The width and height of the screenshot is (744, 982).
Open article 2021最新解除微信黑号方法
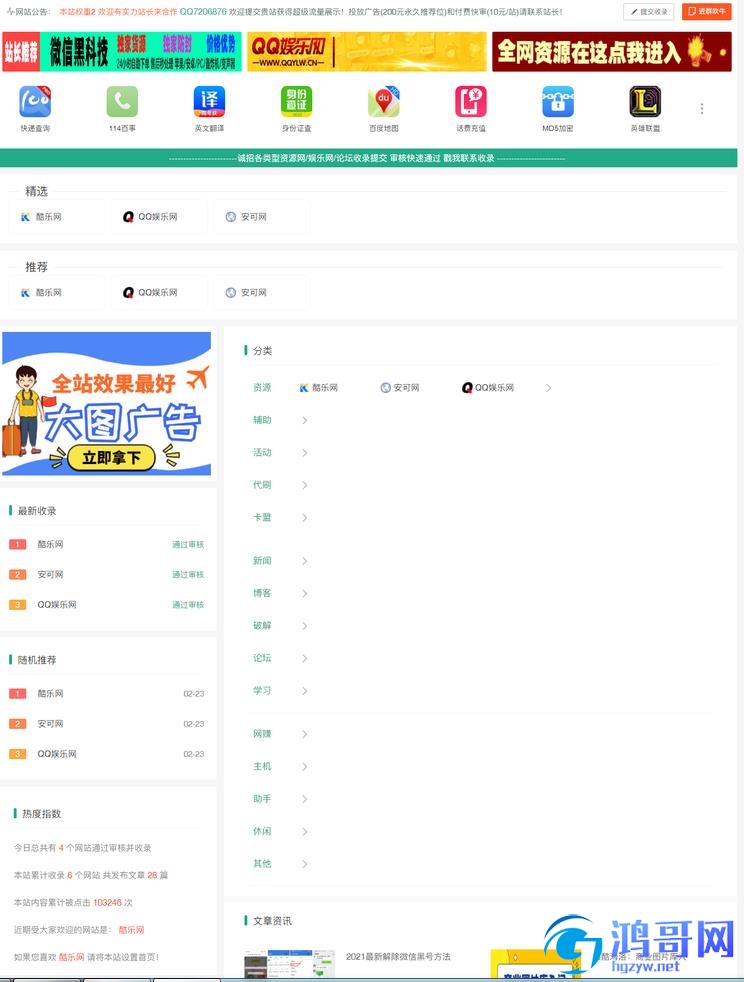tap(398, 956)
